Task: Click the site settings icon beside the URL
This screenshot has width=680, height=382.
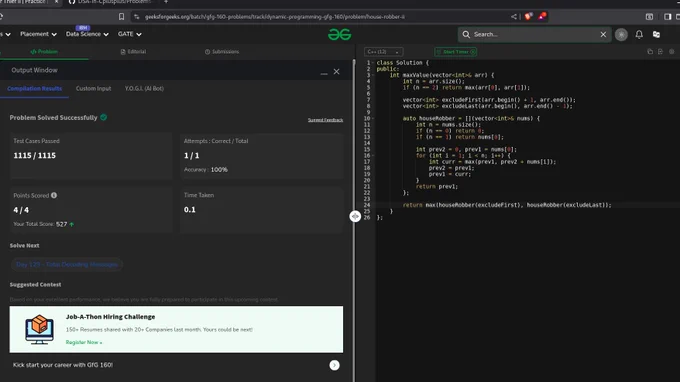Action: click(137, 16)
